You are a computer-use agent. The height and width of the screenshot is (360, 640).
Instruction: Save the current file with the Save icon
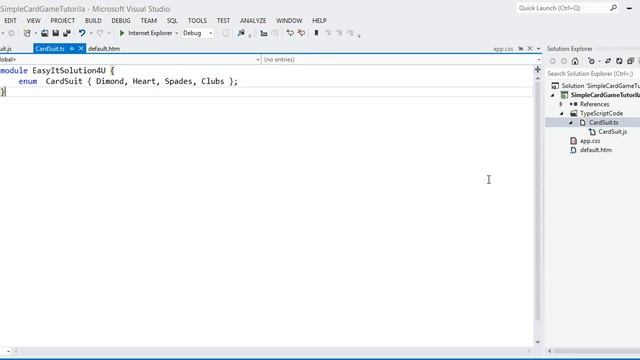56,33
